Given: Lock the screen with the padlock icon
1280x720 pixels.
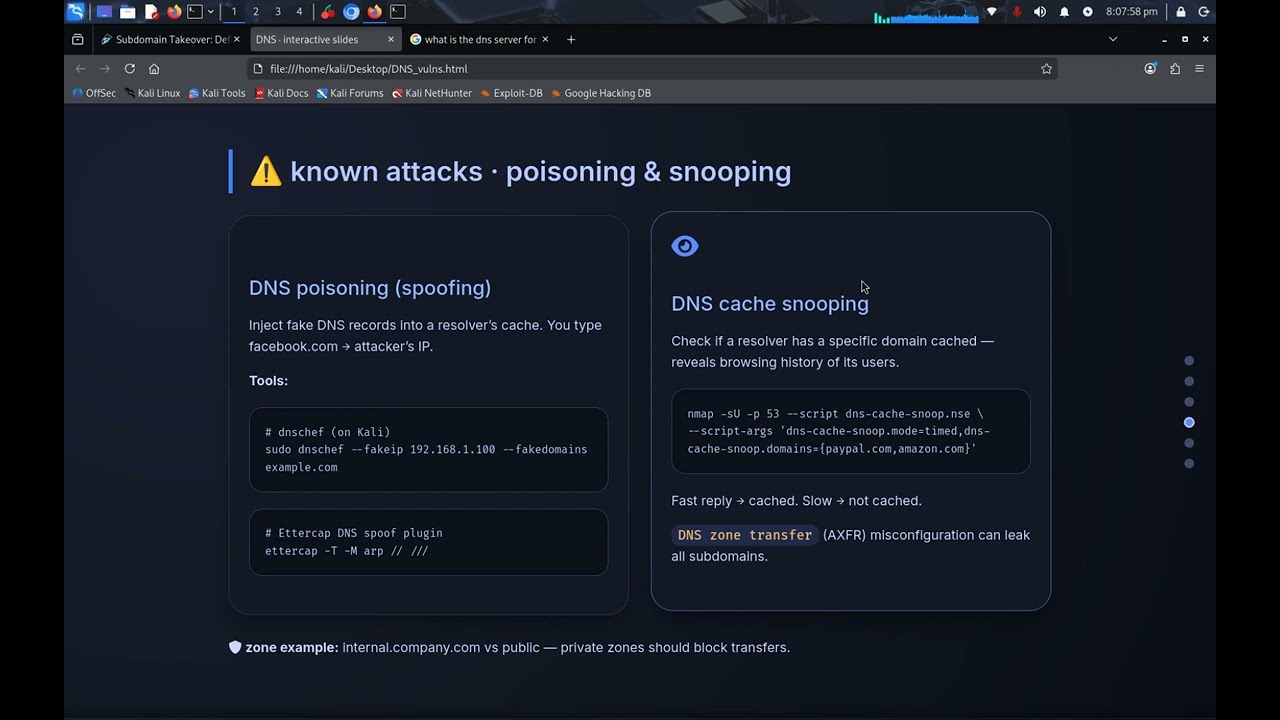Looking at the screenshot, I should coord(1181,12).
